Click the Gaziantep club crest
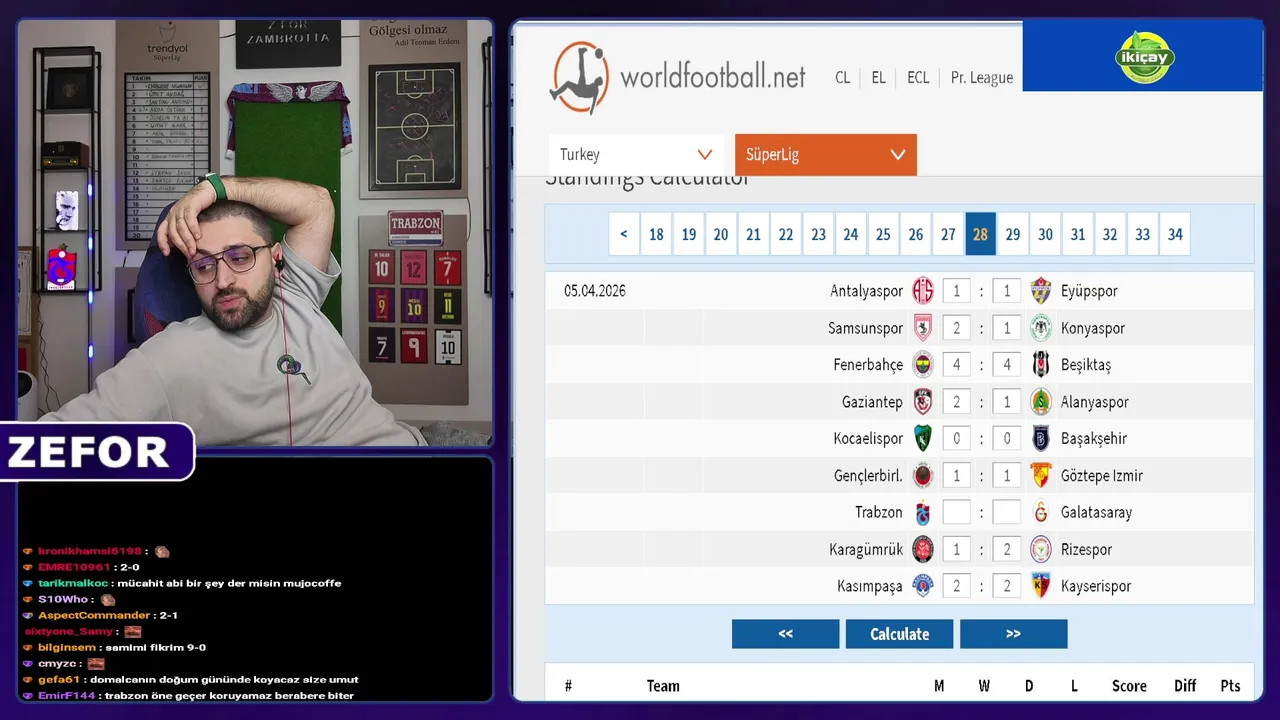Screen dimensions: 1280x720 922,402
